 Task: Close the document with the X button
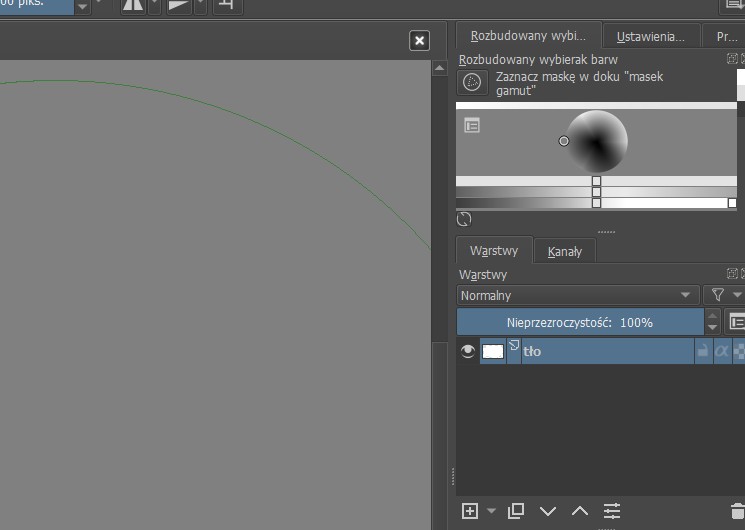coord(420,40)
